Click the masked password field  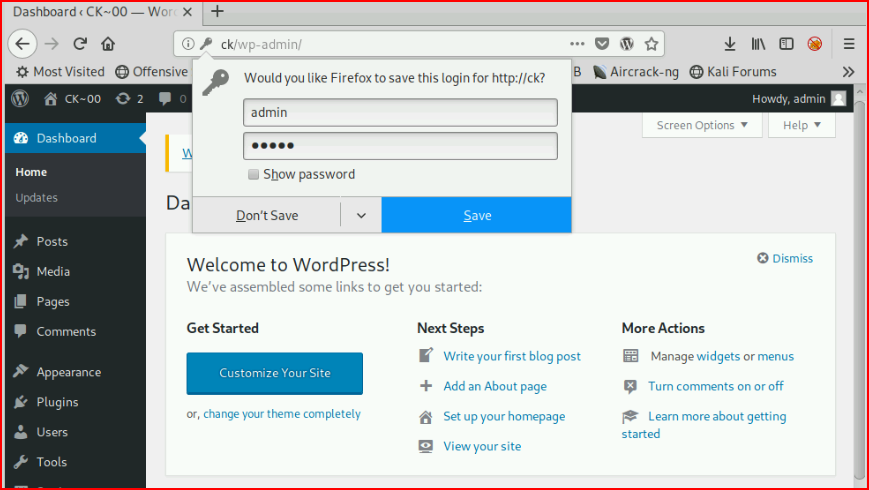[400, 146]
